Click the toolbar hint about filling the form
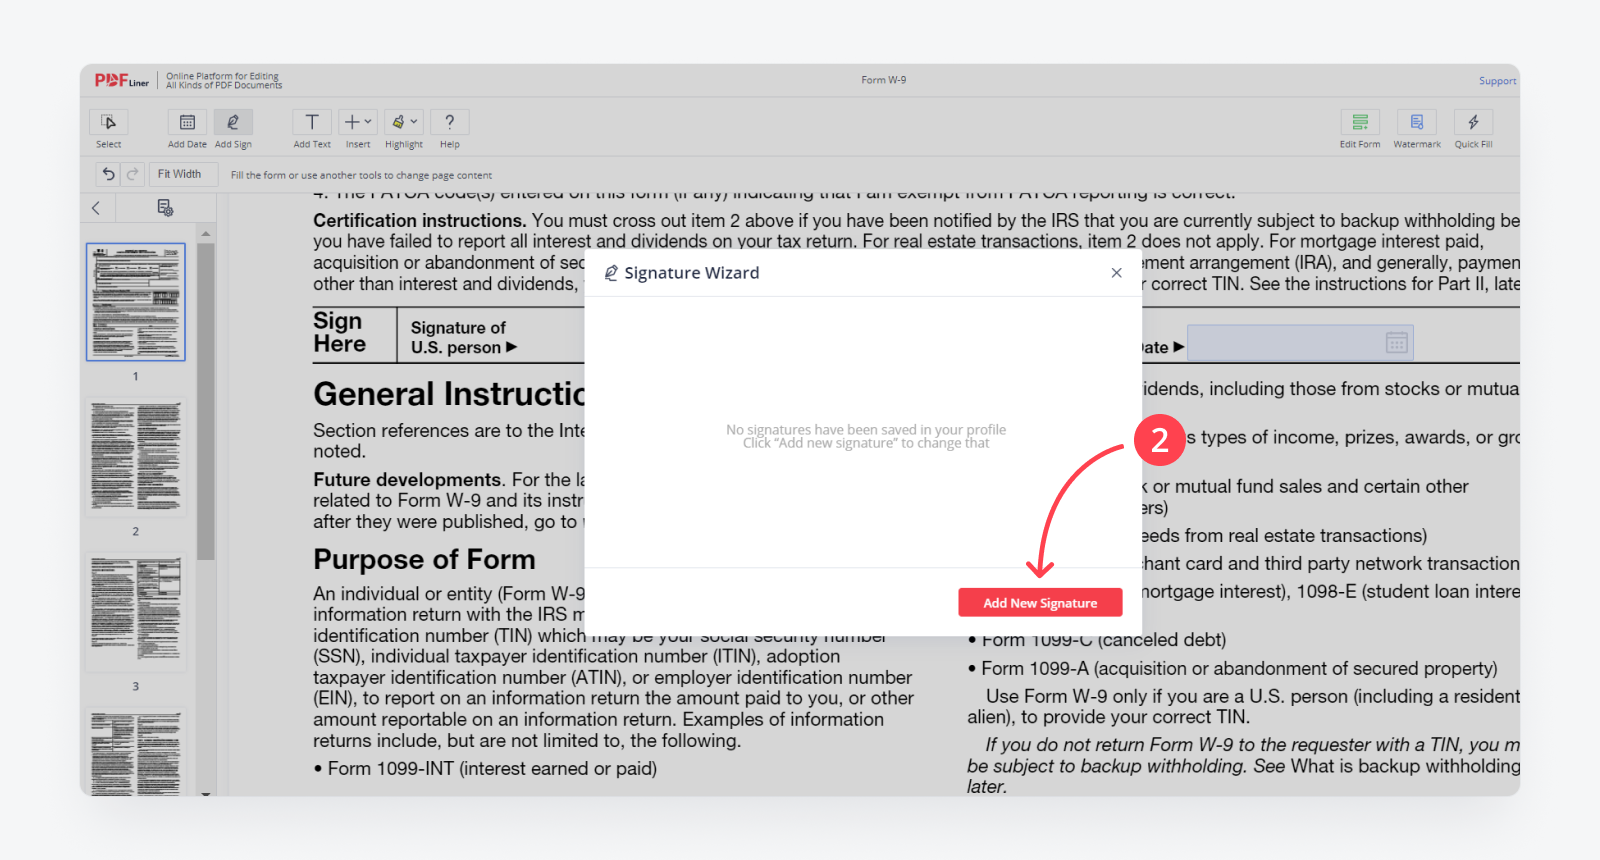 pyautogui.click(x=361, y=175)
